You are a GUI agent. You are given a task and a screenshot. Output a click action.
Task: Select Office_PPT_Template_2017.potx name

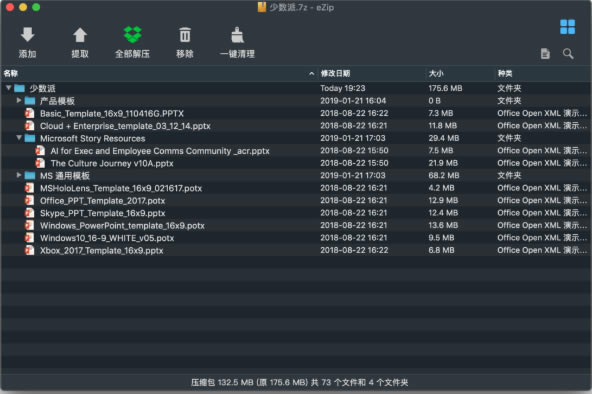pos(103,200)
